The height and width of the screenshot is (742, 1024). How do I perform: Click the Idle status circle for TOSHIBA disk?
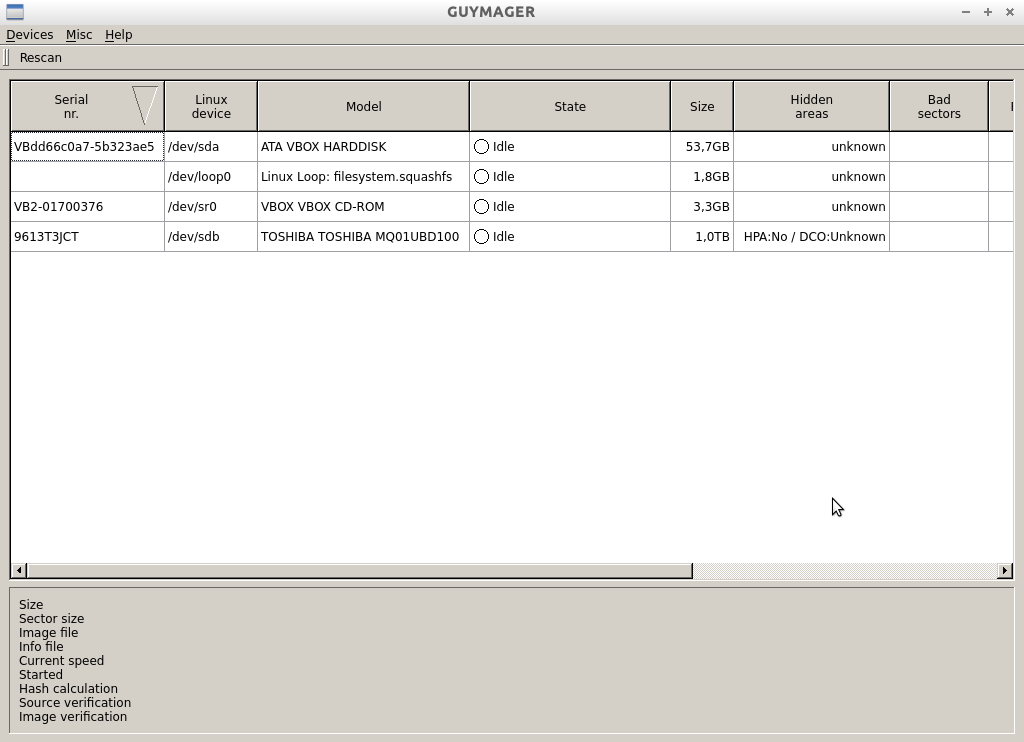point(481,236)
